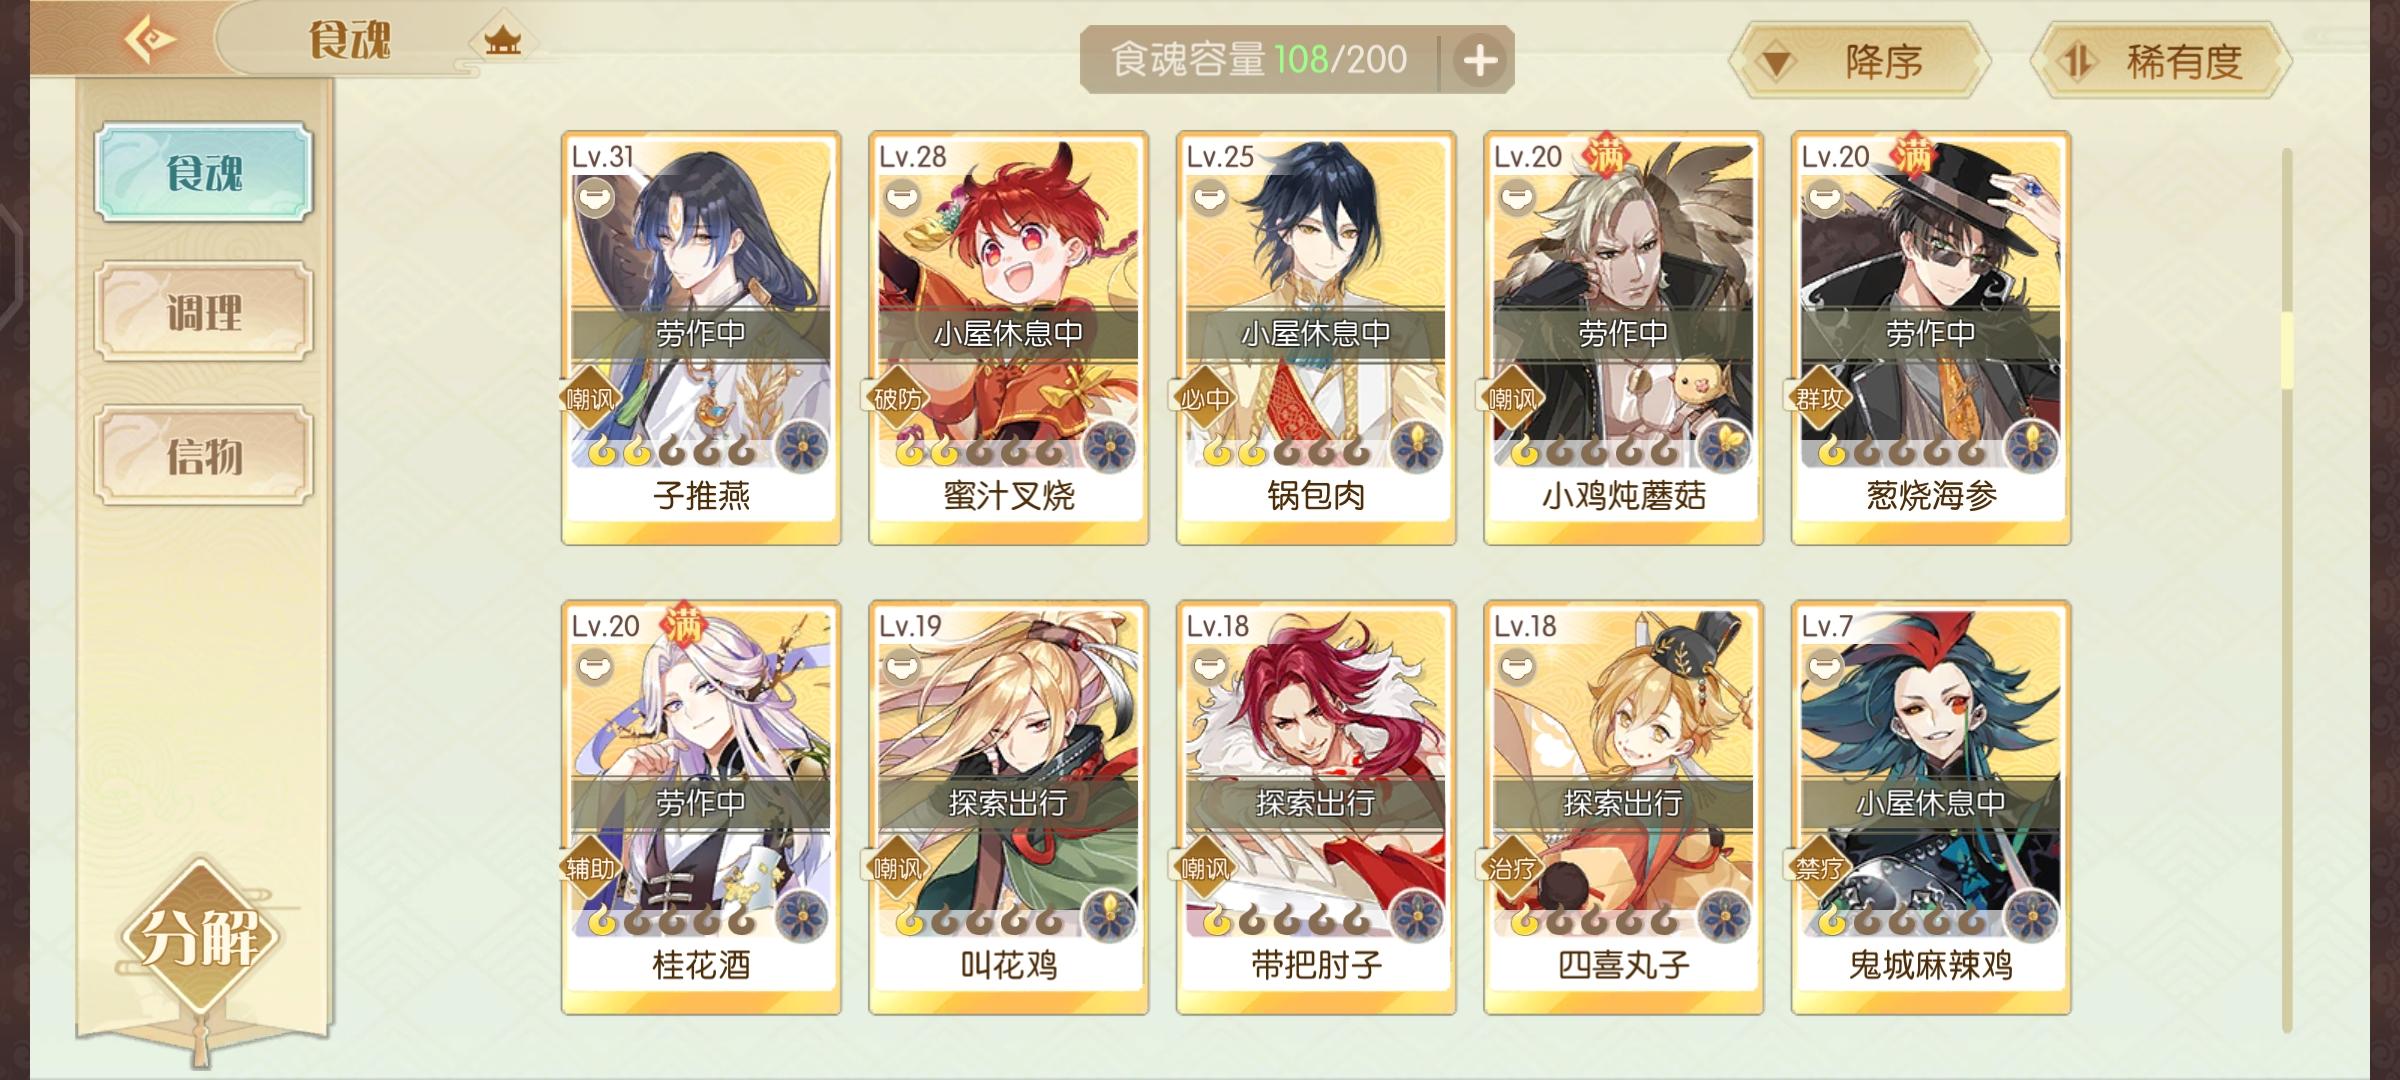Open the 带把肘子 character card
Screen dimensions: 2400x1080
pos(1316,808)
